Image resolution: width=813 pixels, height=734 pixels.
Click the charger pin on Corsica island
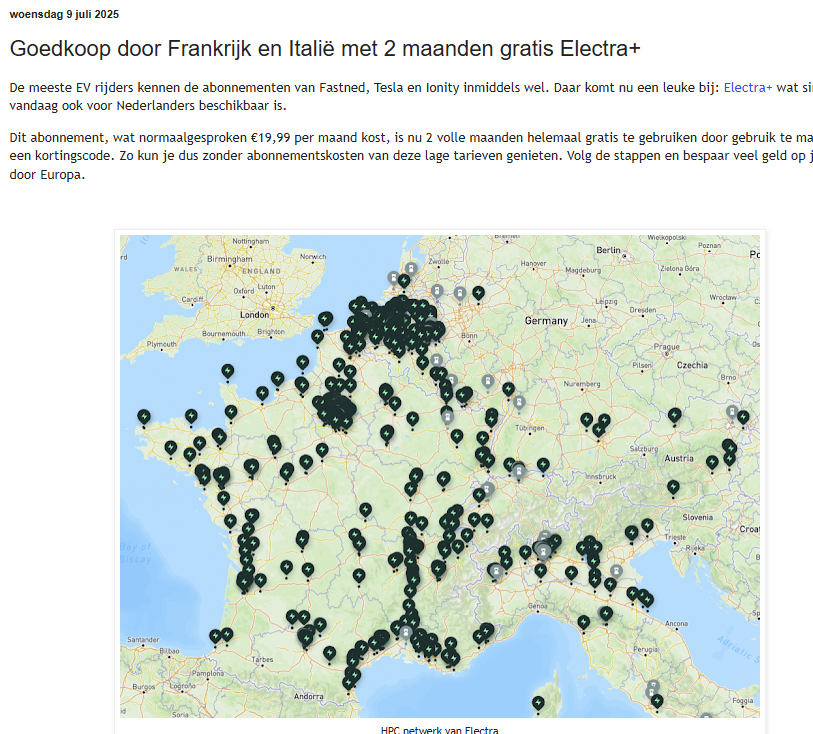538,703
